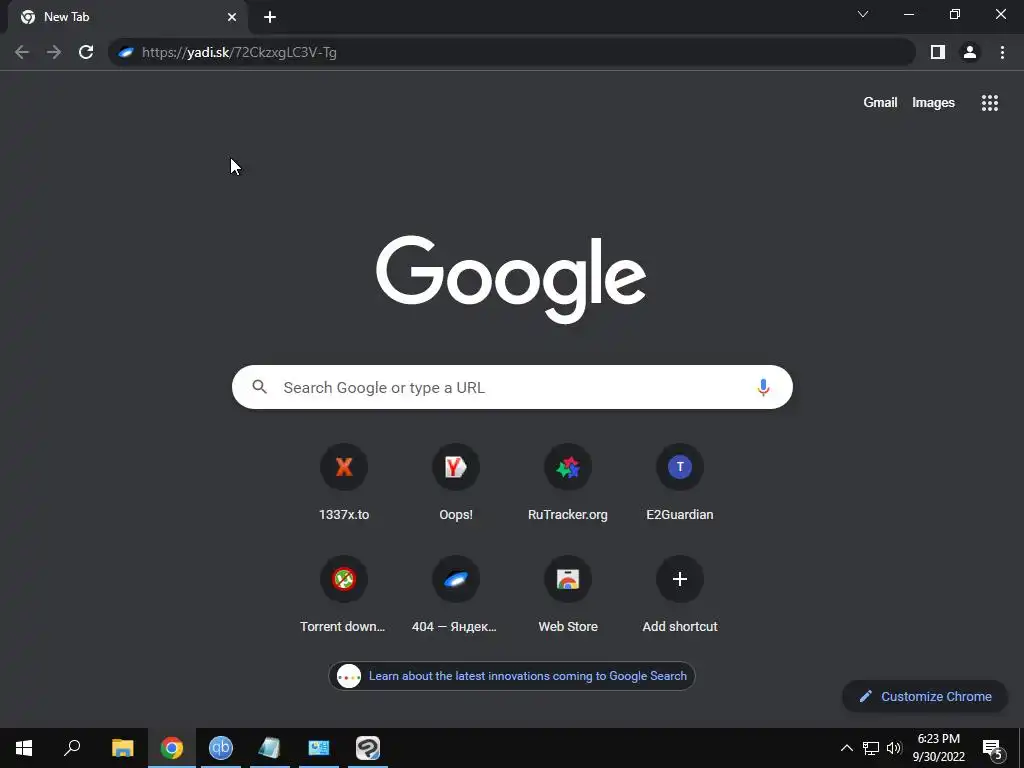
Task: Click the Images link
Action: pyautogui.click(x=933, y=103)
